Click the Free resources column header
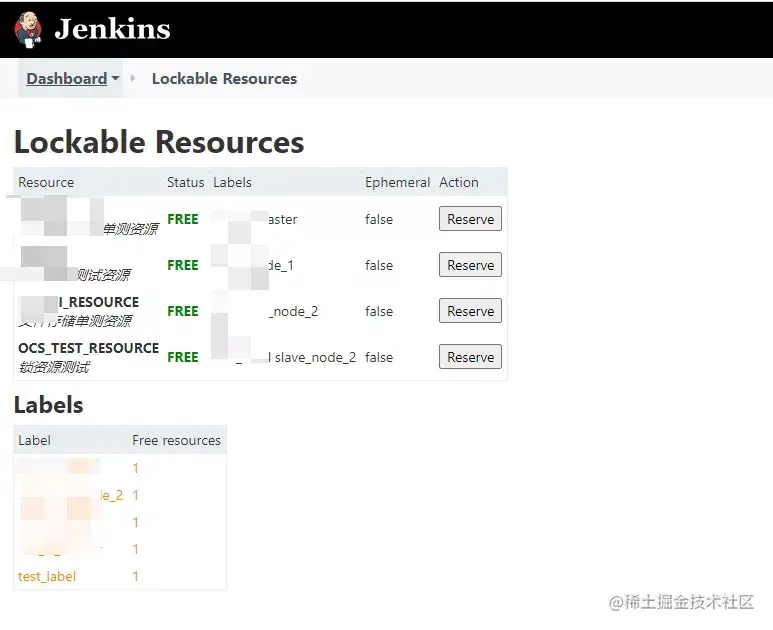Screen dimensions: 773x630 (x=176, y=440)
